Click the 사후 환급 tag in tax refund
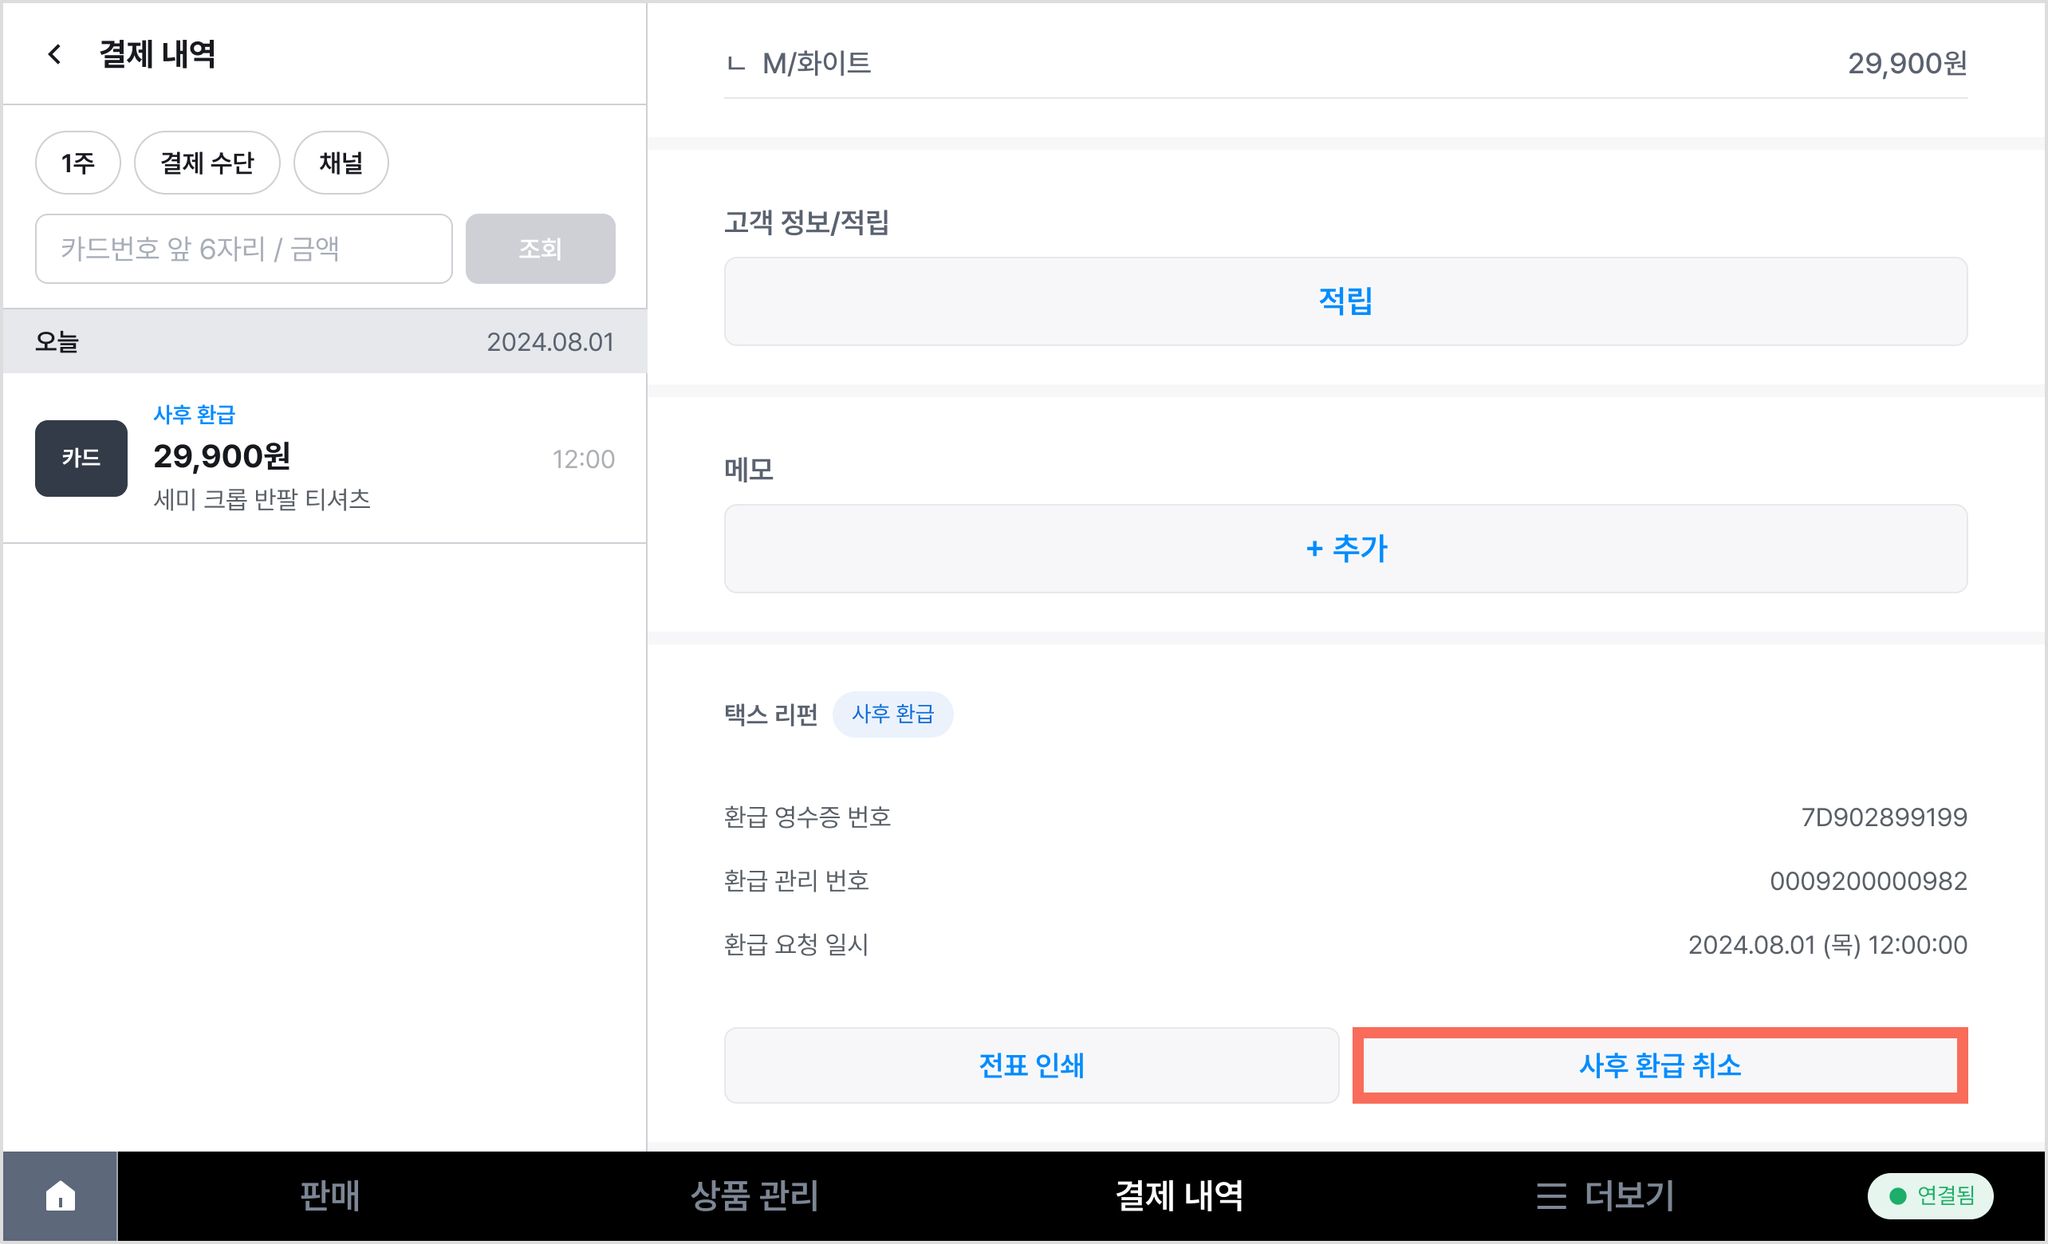This screenshot has width=2048, height=1244. [893, 714]
